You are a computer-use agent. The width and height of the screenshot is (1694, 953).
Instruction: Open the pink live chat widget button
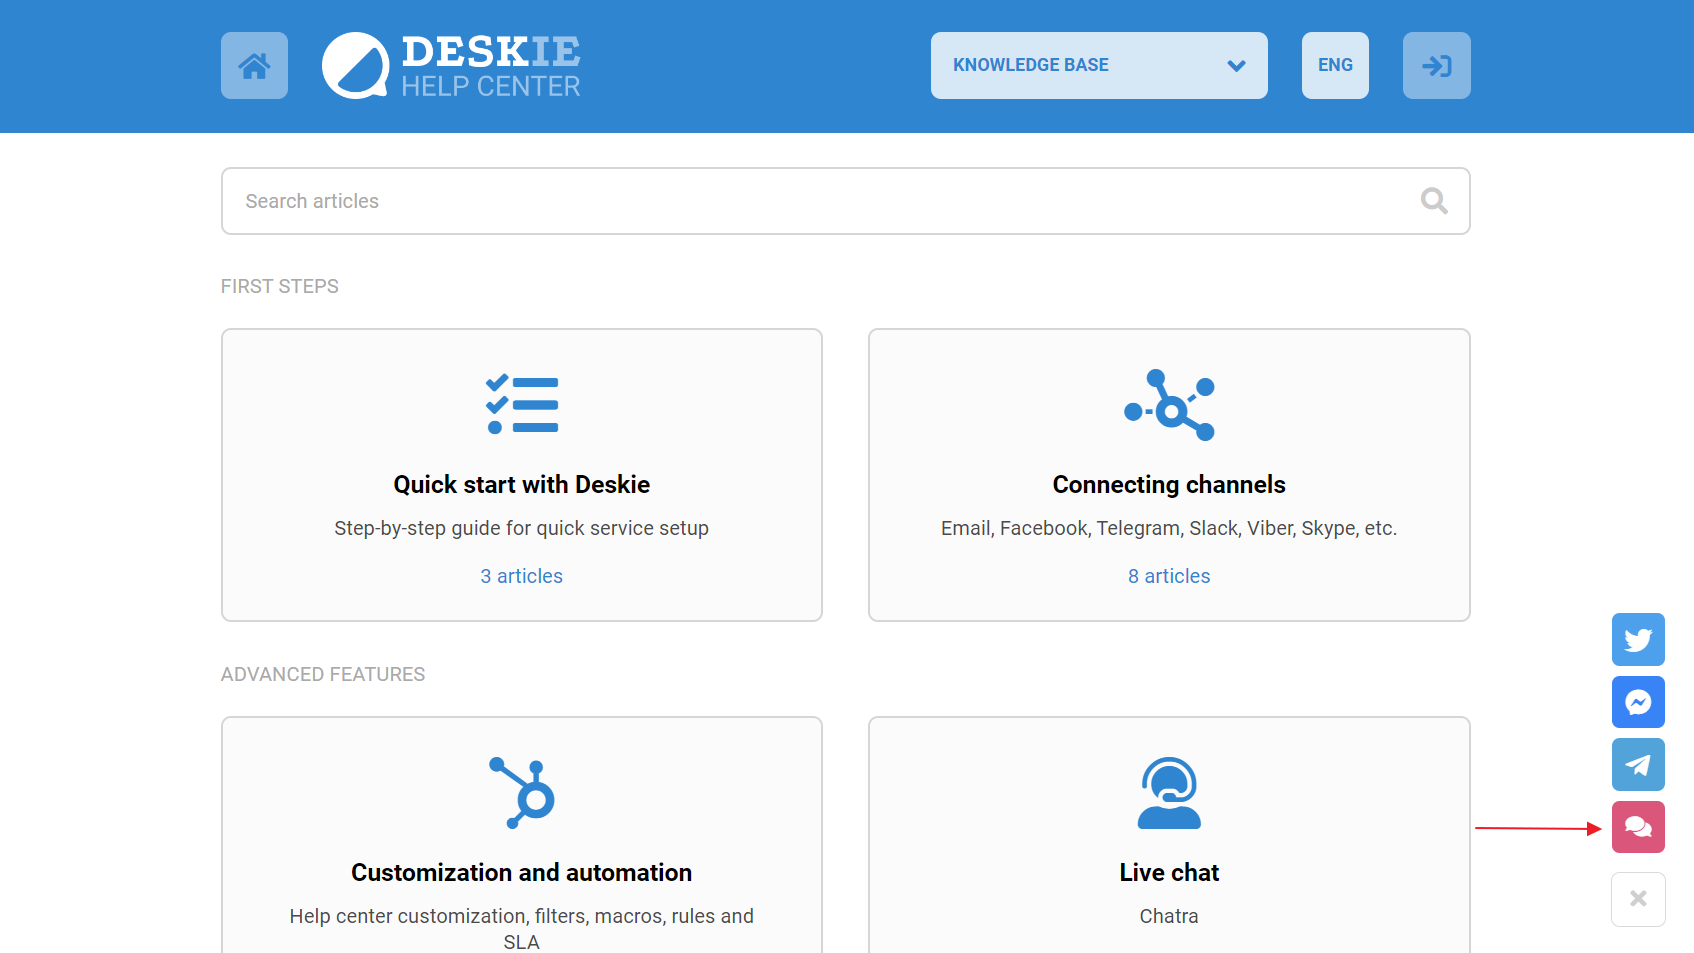pyautogui.click(x=1638, y=827)
